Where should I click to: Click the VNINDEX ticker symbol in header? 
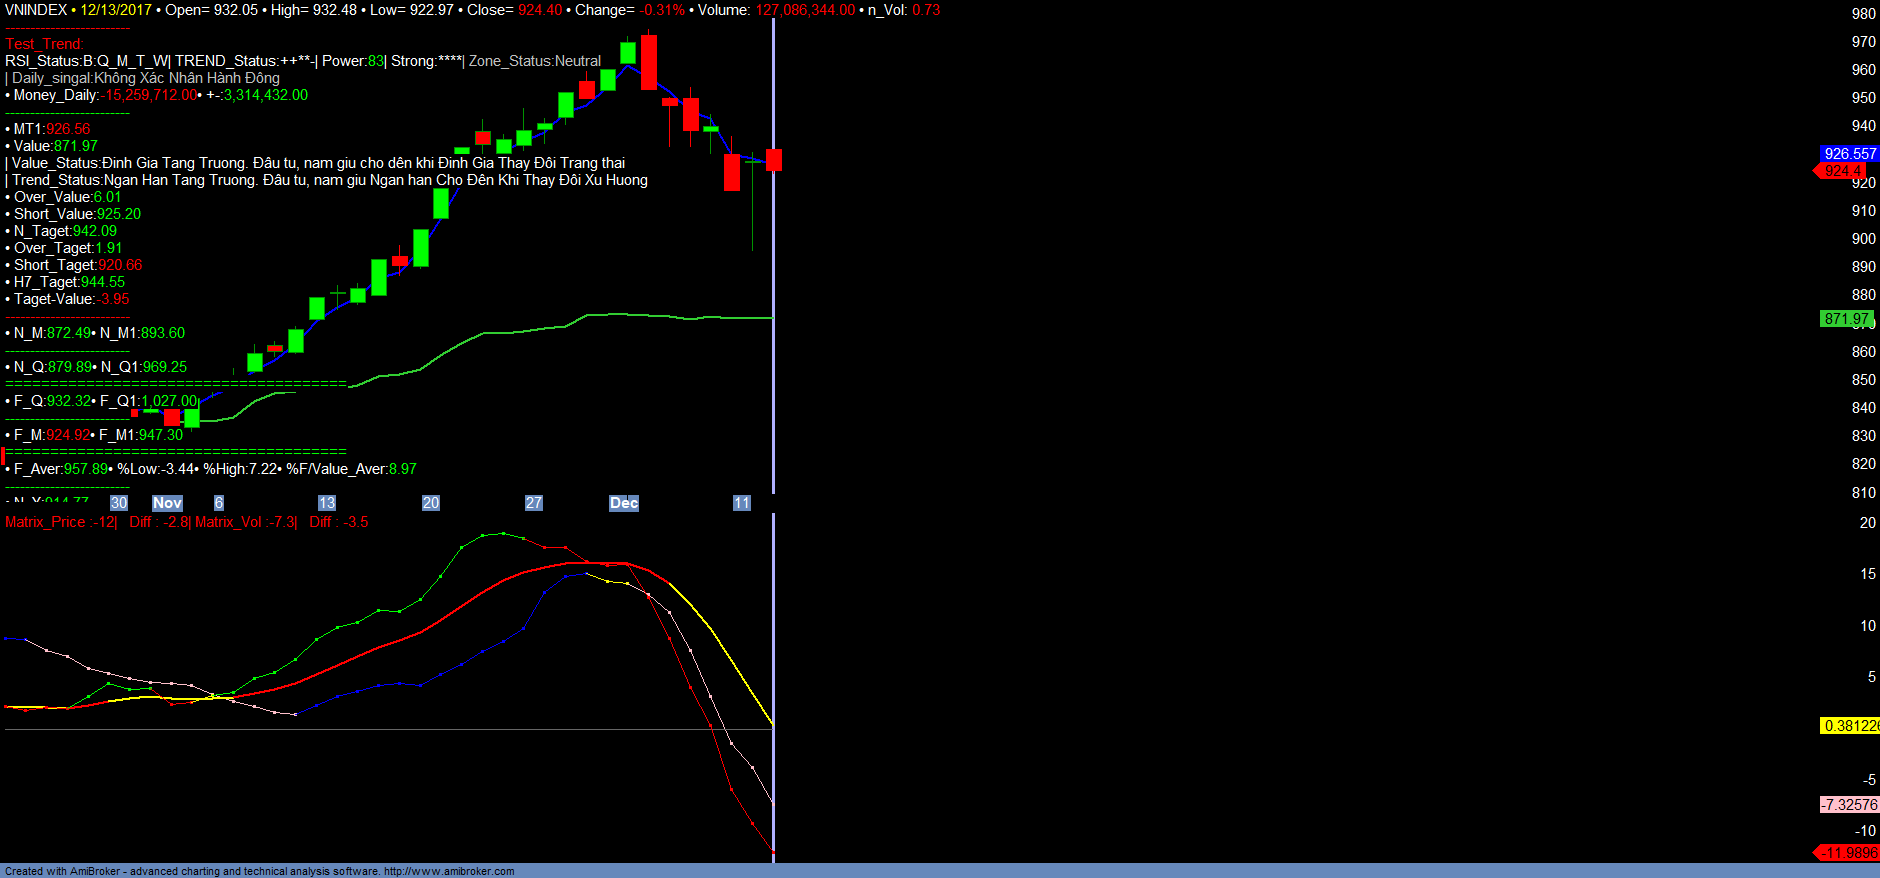coord(36,10)
